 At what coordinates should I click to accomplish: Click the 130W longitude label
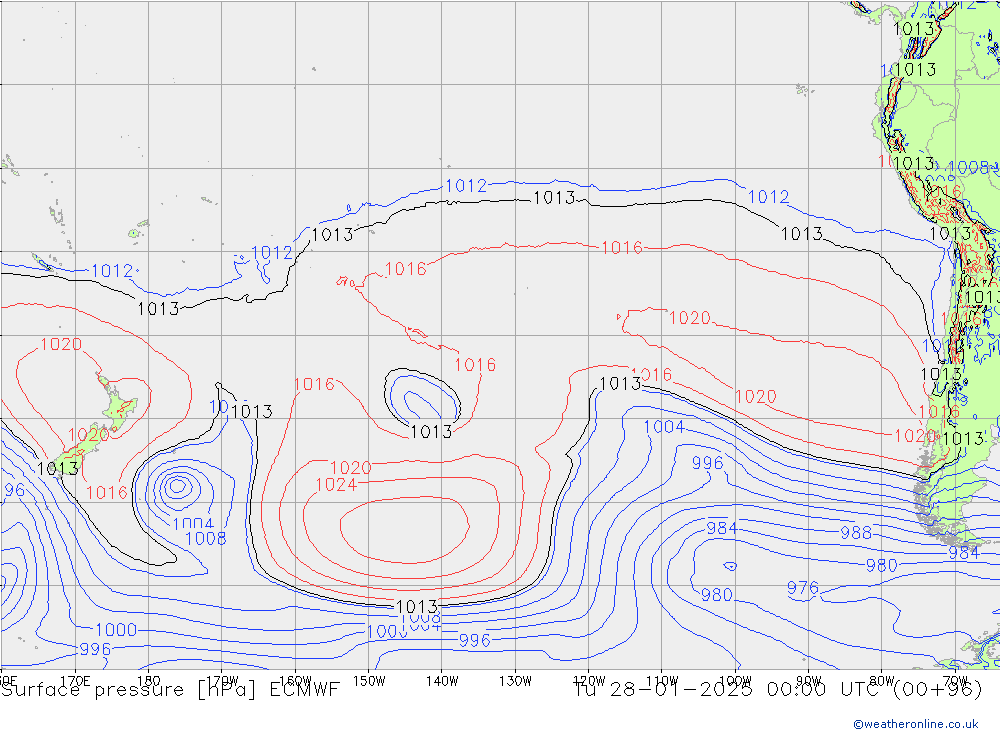click(x=515, y=681)
